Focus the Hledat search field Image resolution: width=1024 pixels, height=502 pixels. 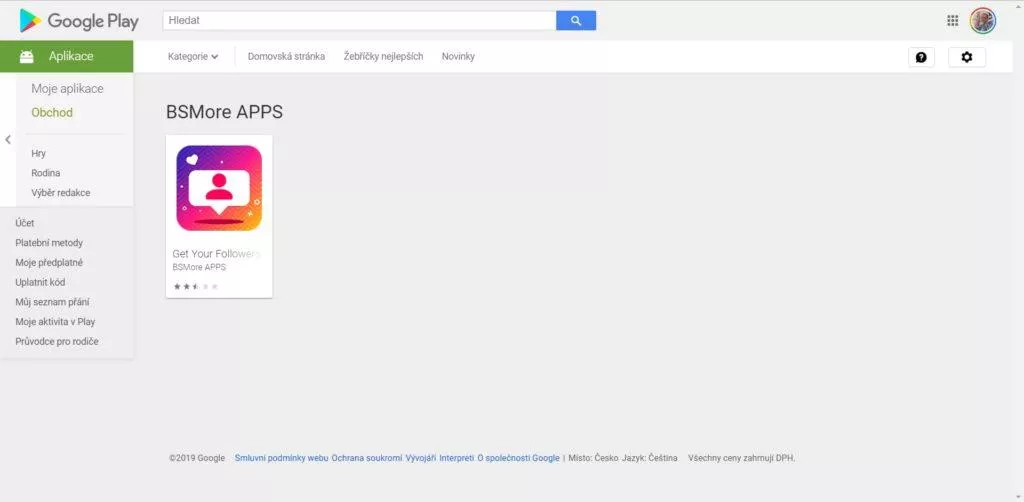pyautogui.click(x=359, y=20)
